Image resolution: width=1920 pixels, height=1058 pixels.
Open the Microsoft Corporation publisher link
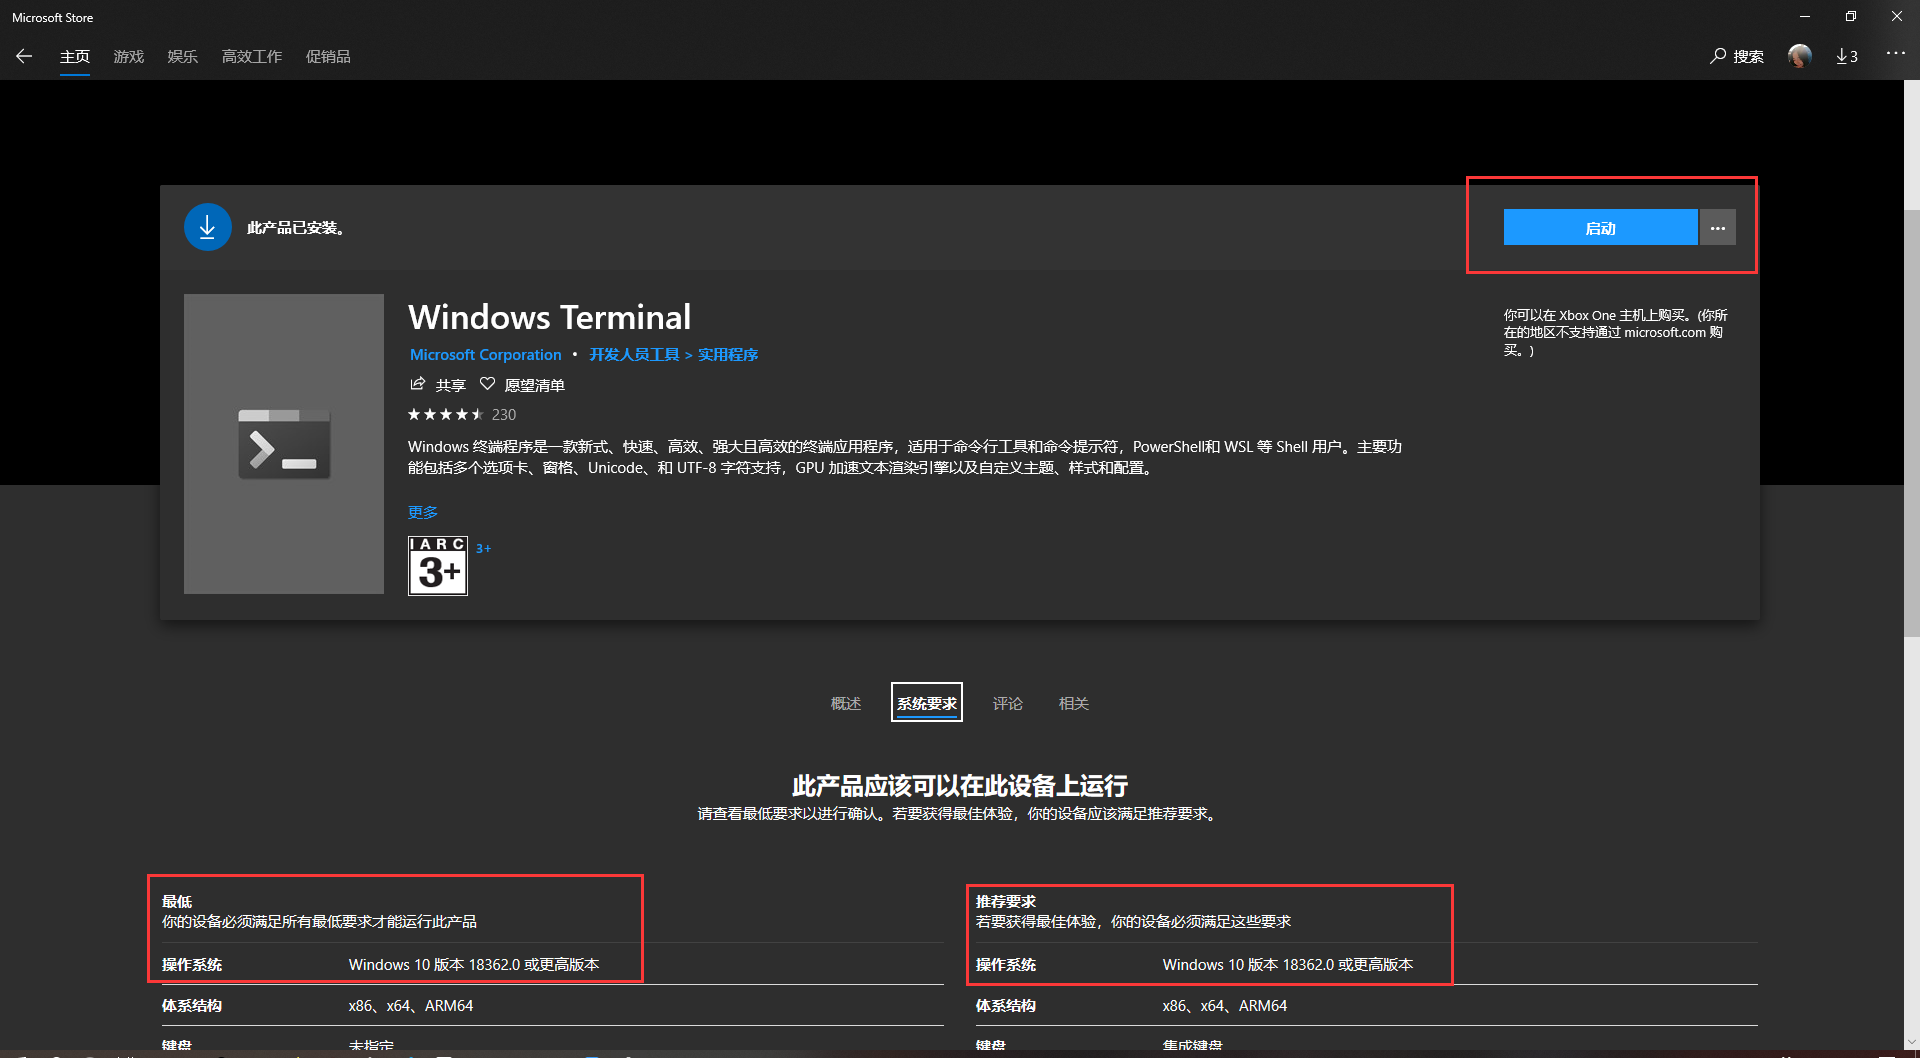coord(486,355)
